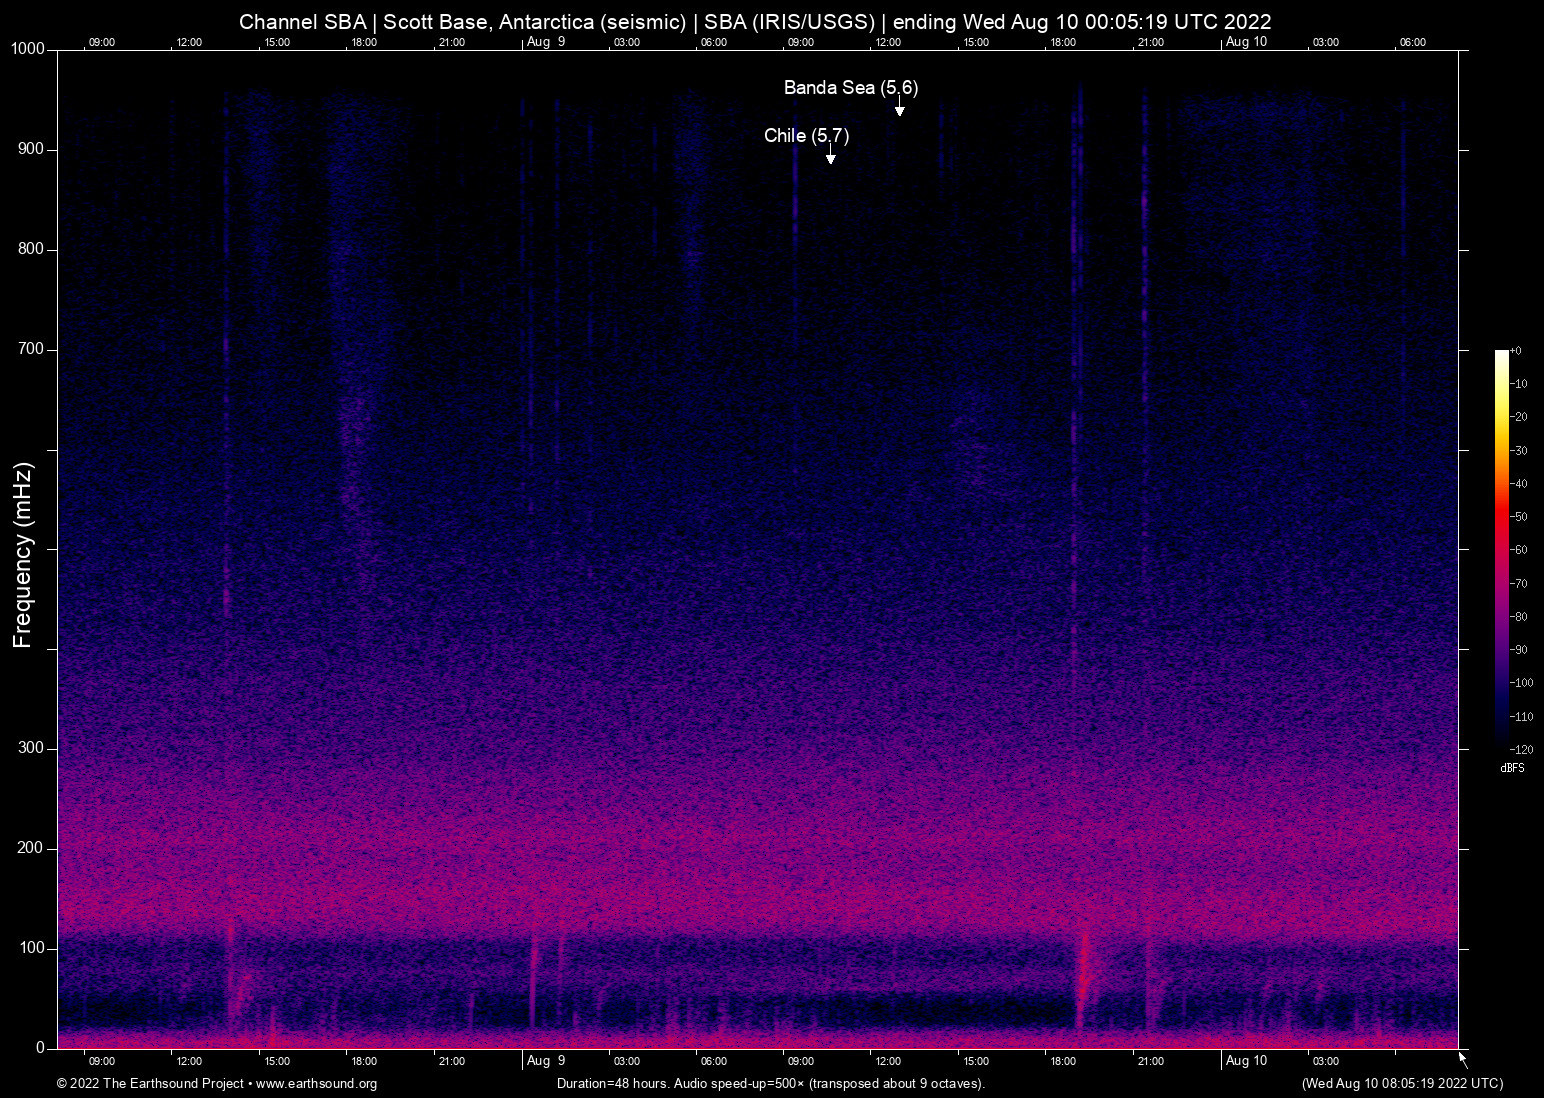Screen dimensions: 1544x1098
Task: Click the Aug 10 date marker on bottom axis
Action: tap(1246, 1061)
